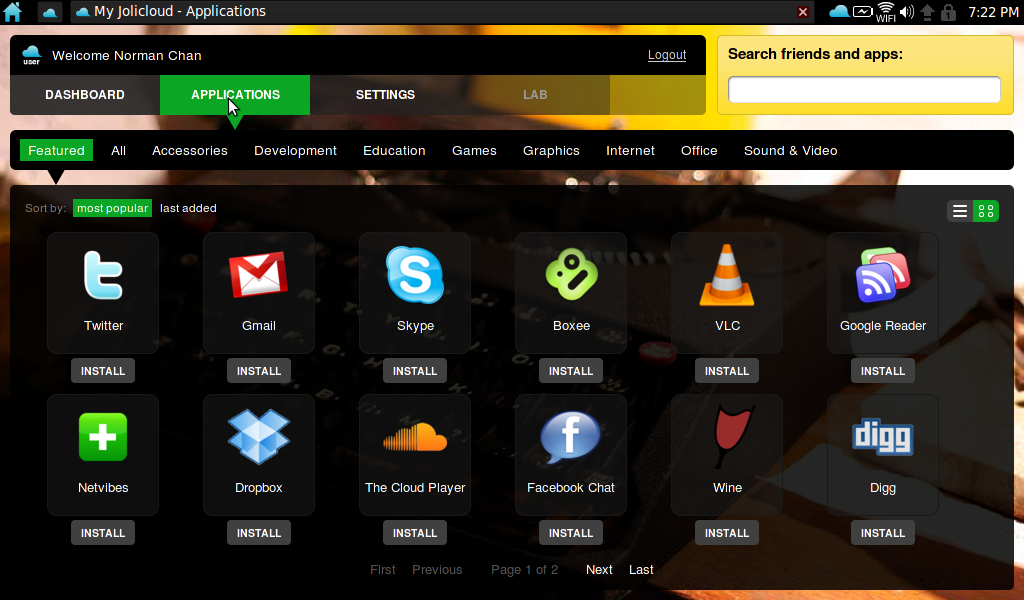1024x600 pixels.
Task: Switch to grid view
Action: click(986, 211)
